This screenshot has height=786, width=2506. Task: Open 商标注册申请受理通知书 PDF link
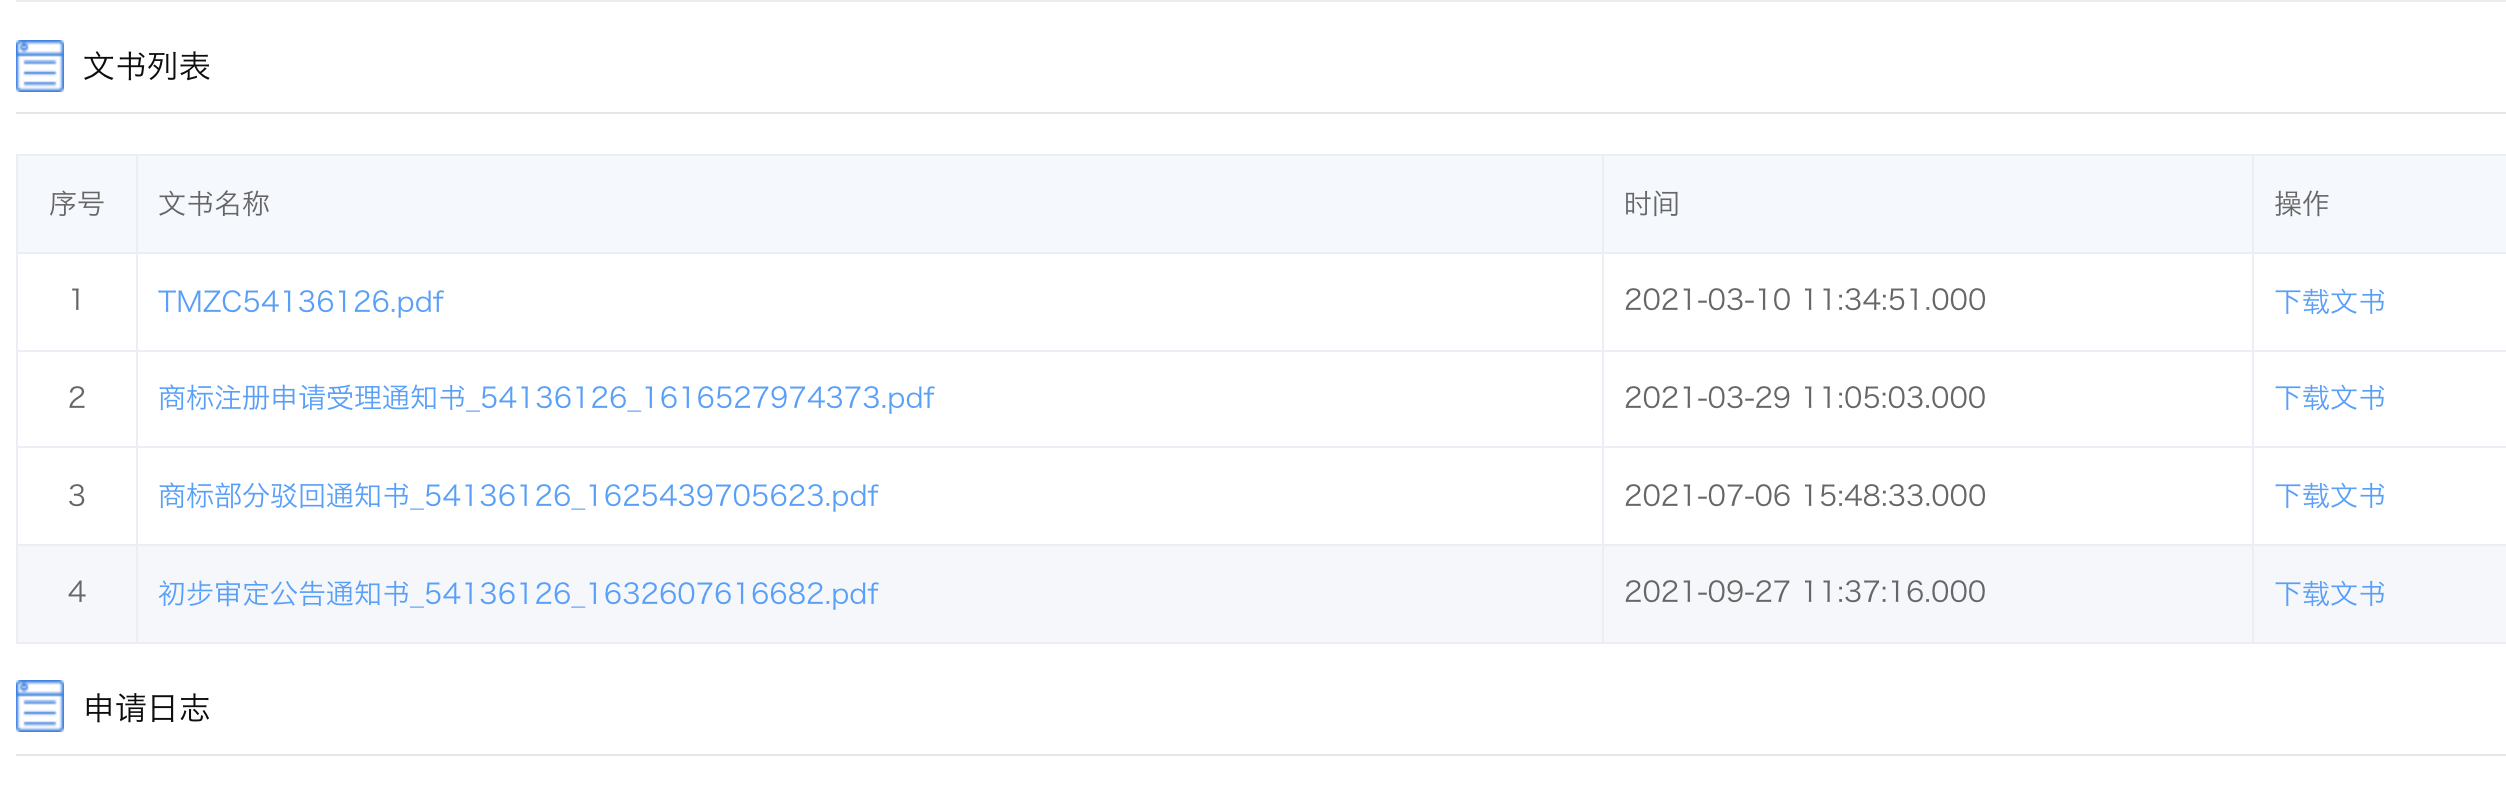click(546, 398)
